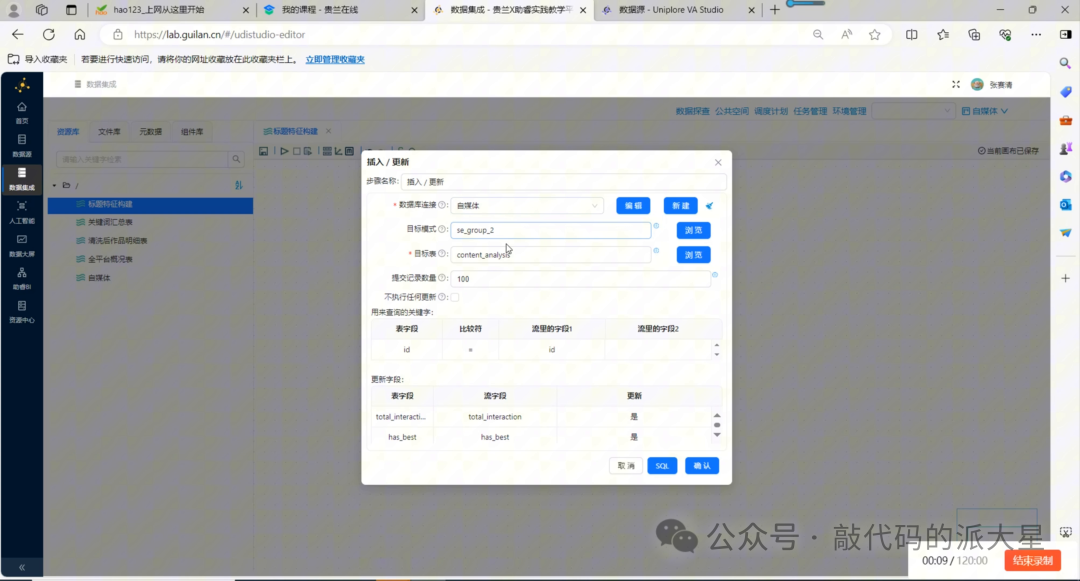Open 数据探查 link in top menu
The height and width of the screenshot is (581, 1080).
click(x=692, y=111)
